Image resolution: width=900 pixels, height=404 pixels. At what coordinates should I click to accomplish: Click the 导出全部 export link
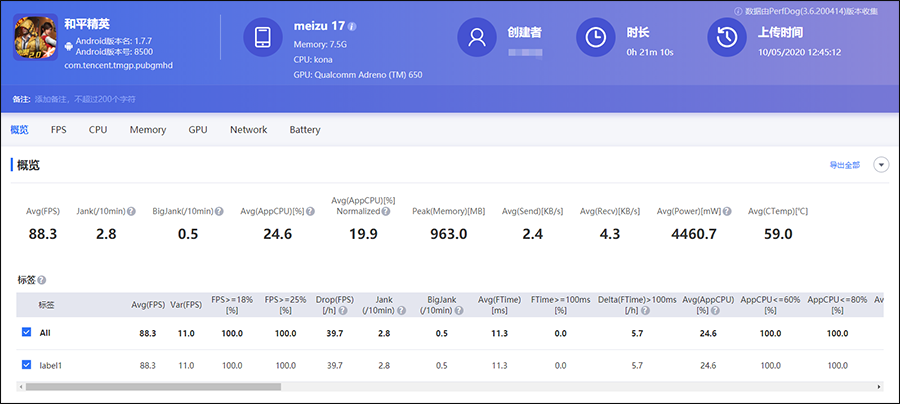tap(844, 165)
